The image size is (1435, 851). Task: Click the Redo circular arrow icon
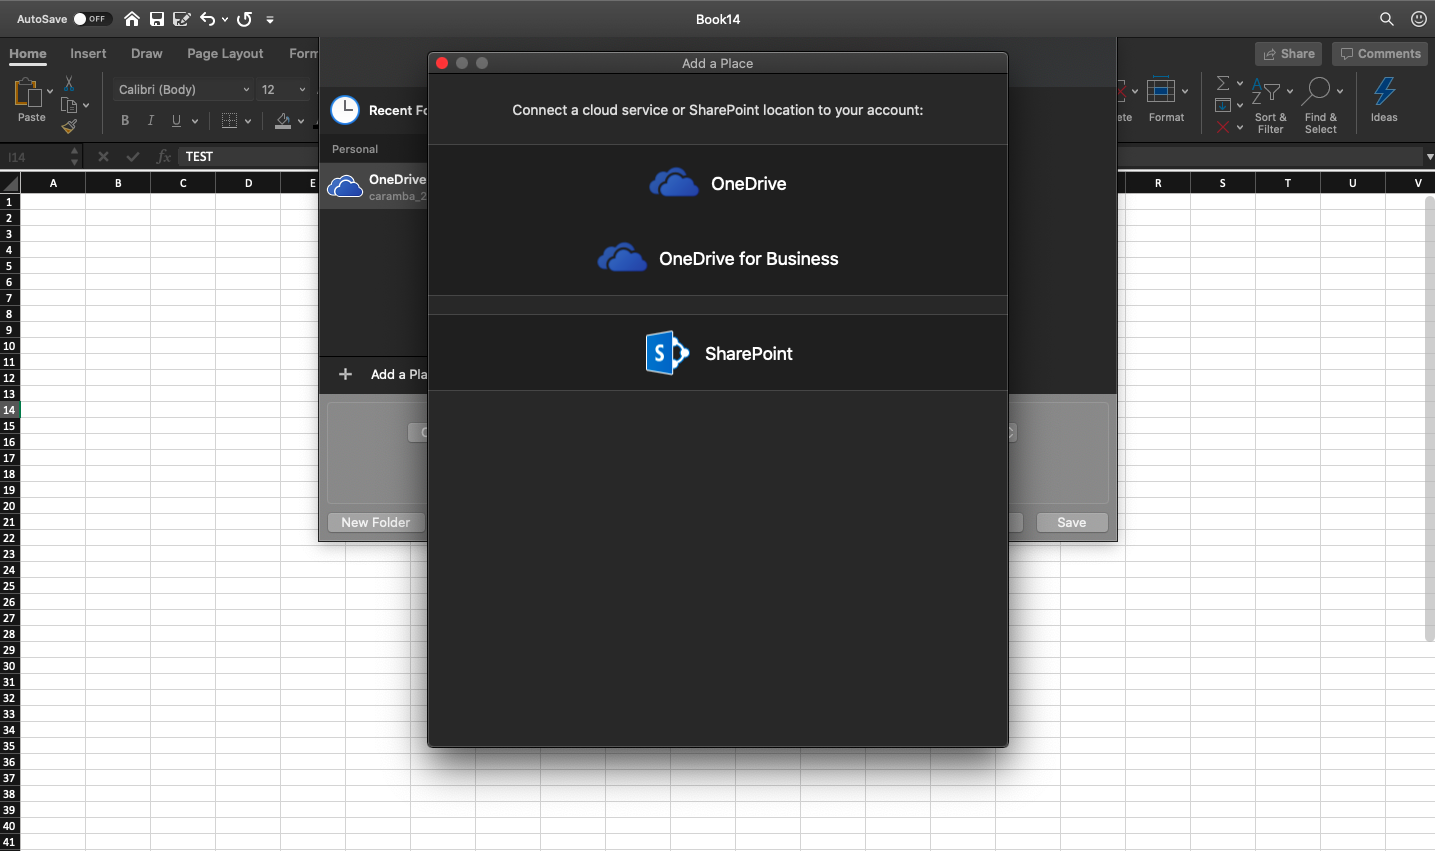245,19
